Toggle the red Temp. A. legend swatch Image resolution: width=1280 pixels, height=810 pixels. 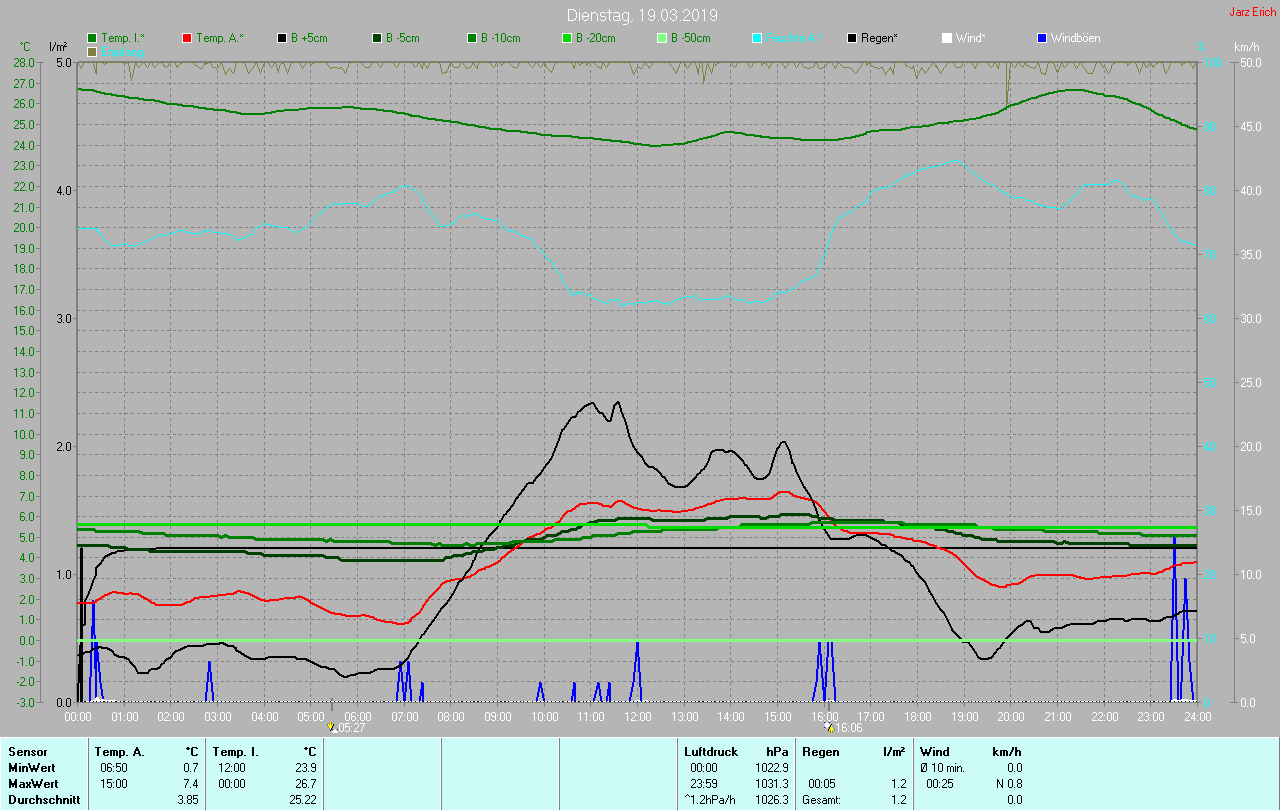click(x=187, y=38)
